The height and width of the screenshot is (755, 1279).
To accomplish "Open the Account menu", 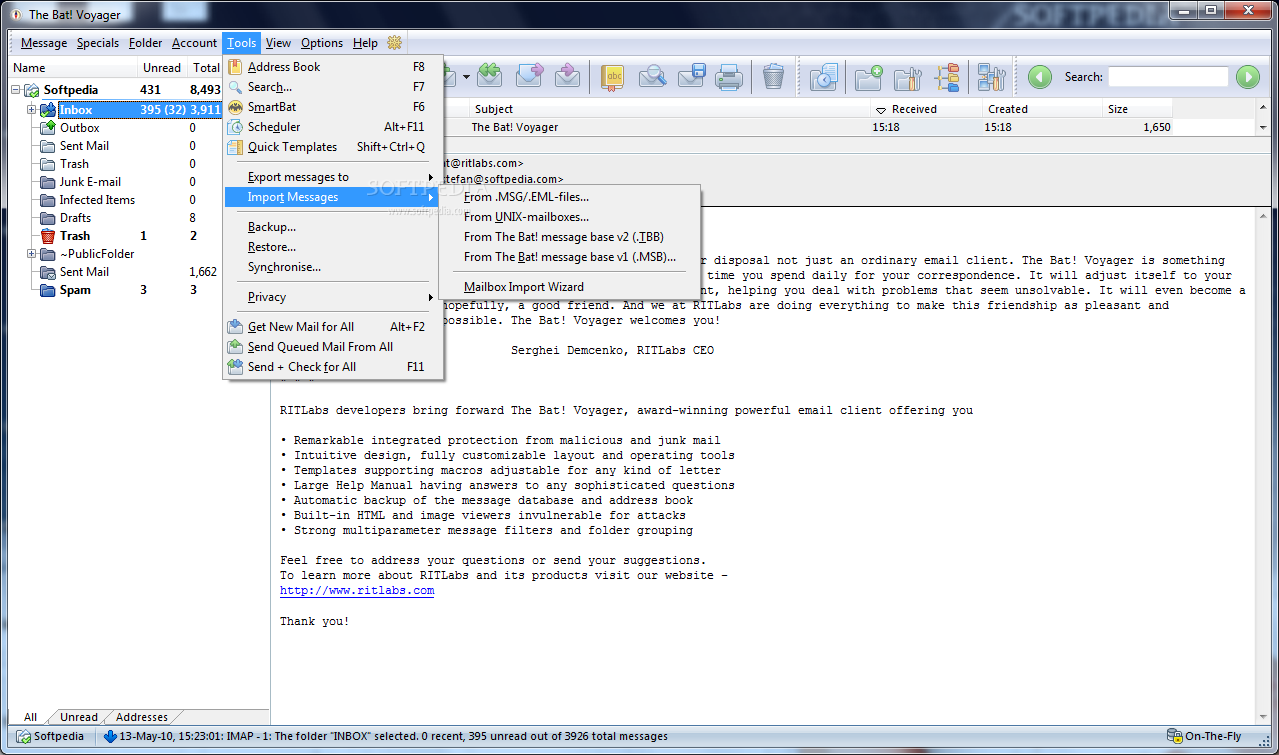I will 194,43.
